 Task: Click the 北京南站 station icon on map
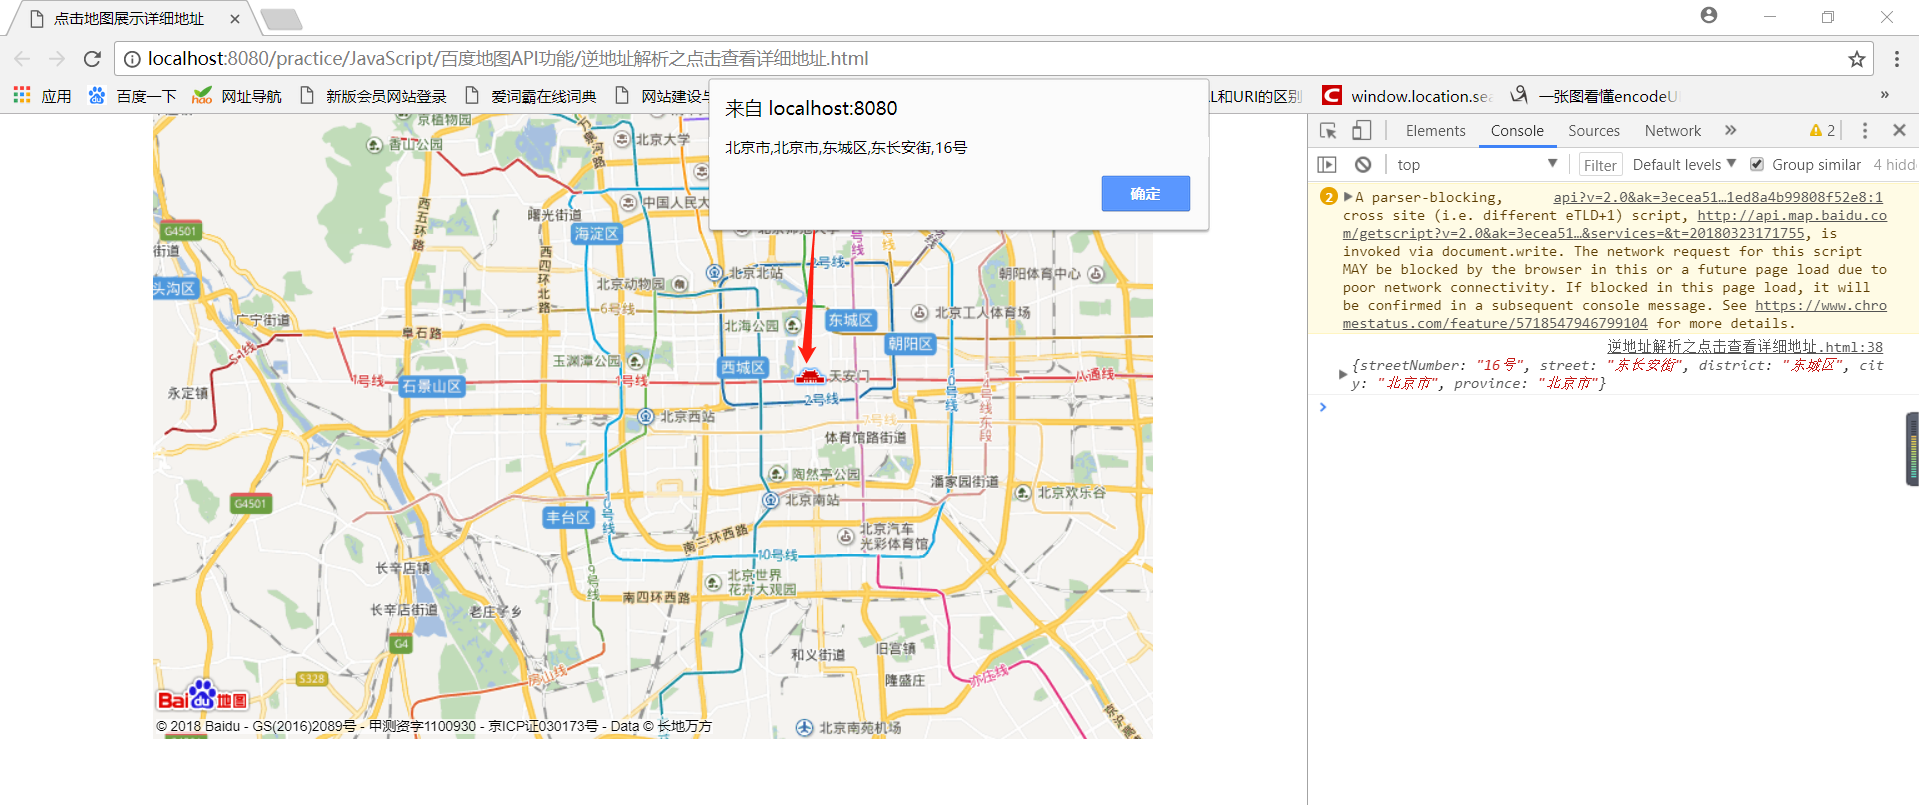pyautogui.click(x=771, y=499)
